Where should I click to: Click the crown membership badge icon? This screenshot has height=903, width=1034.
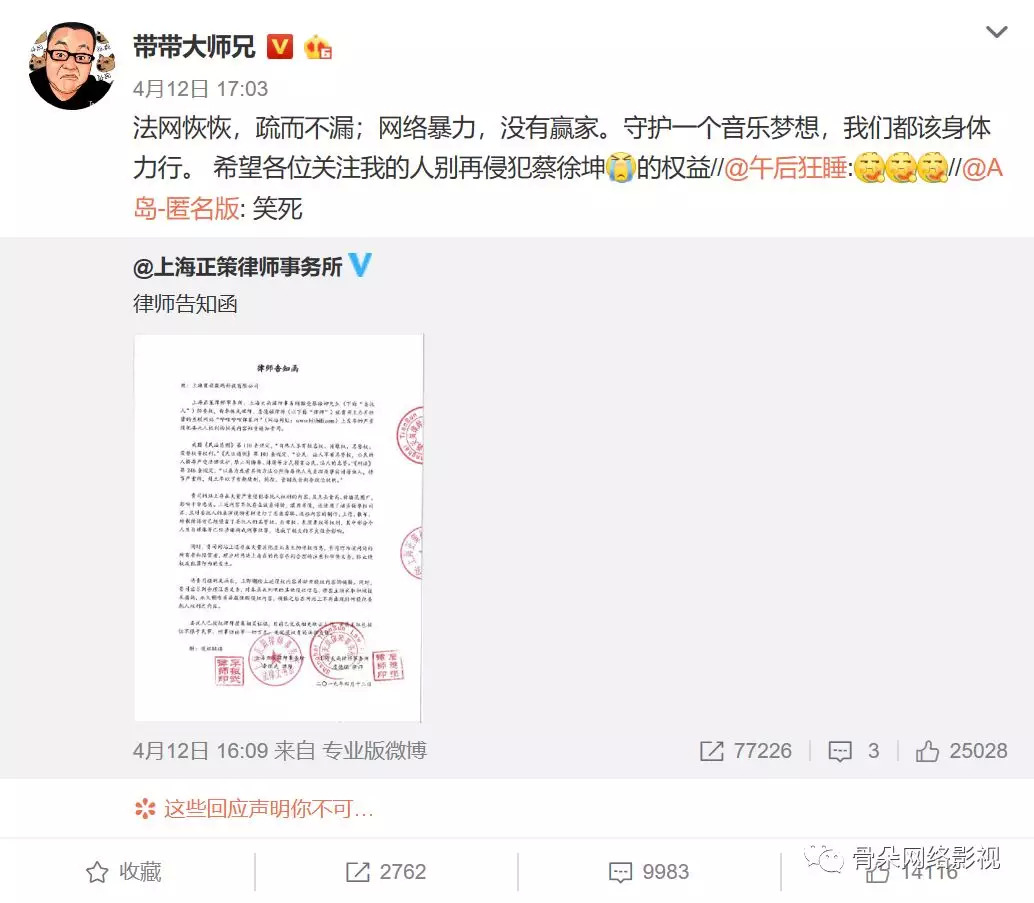point(317,47)
